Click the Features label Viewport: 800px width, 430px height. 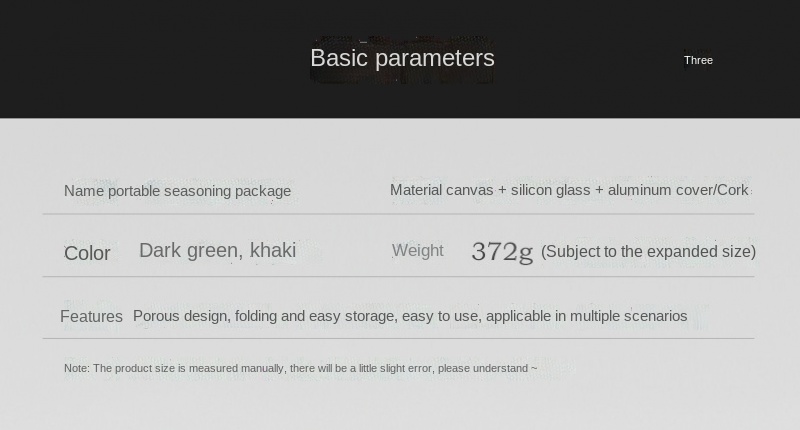pyautogui.click(x=91, y=317)
